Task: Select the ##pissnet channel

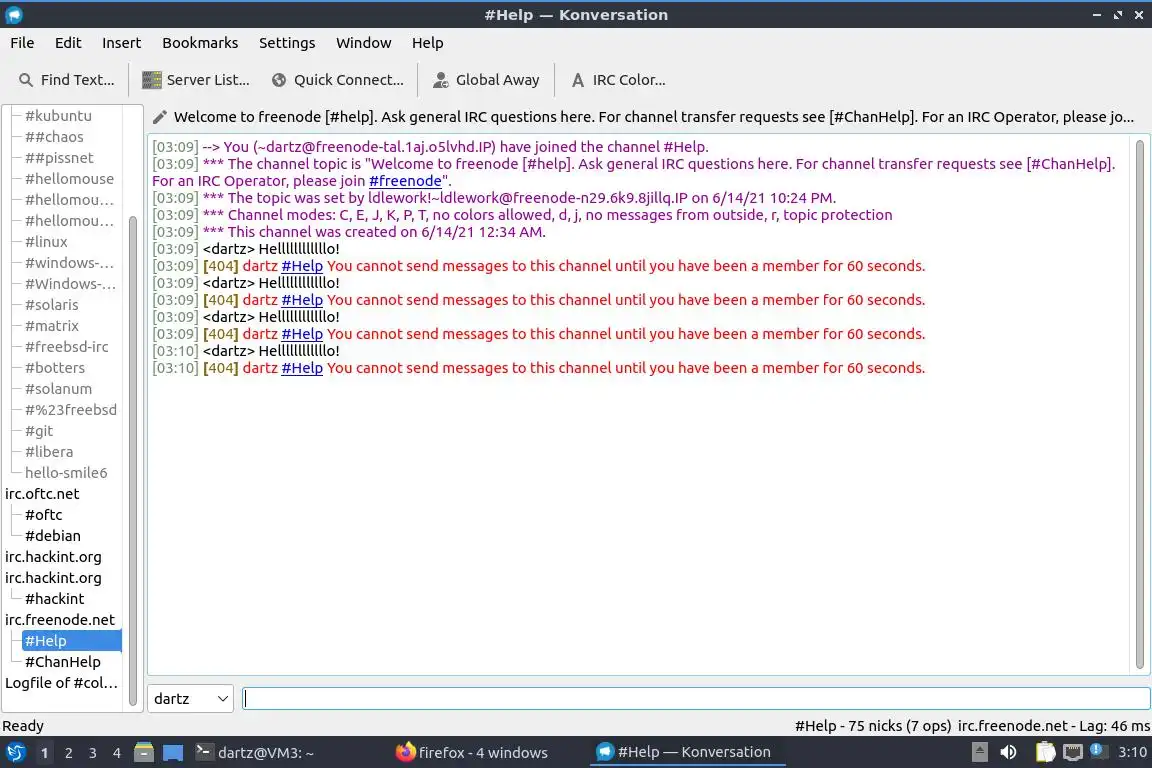Action: tap(60, 158)
